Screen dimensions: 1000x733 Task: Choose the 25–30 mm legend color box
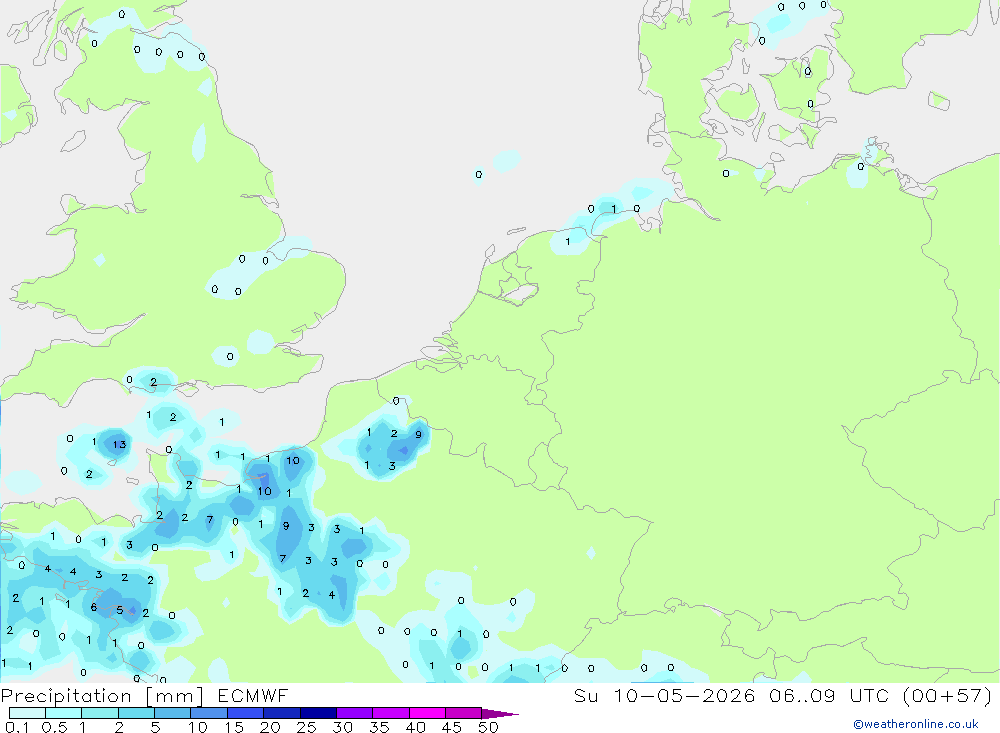[x=318, y=713]
